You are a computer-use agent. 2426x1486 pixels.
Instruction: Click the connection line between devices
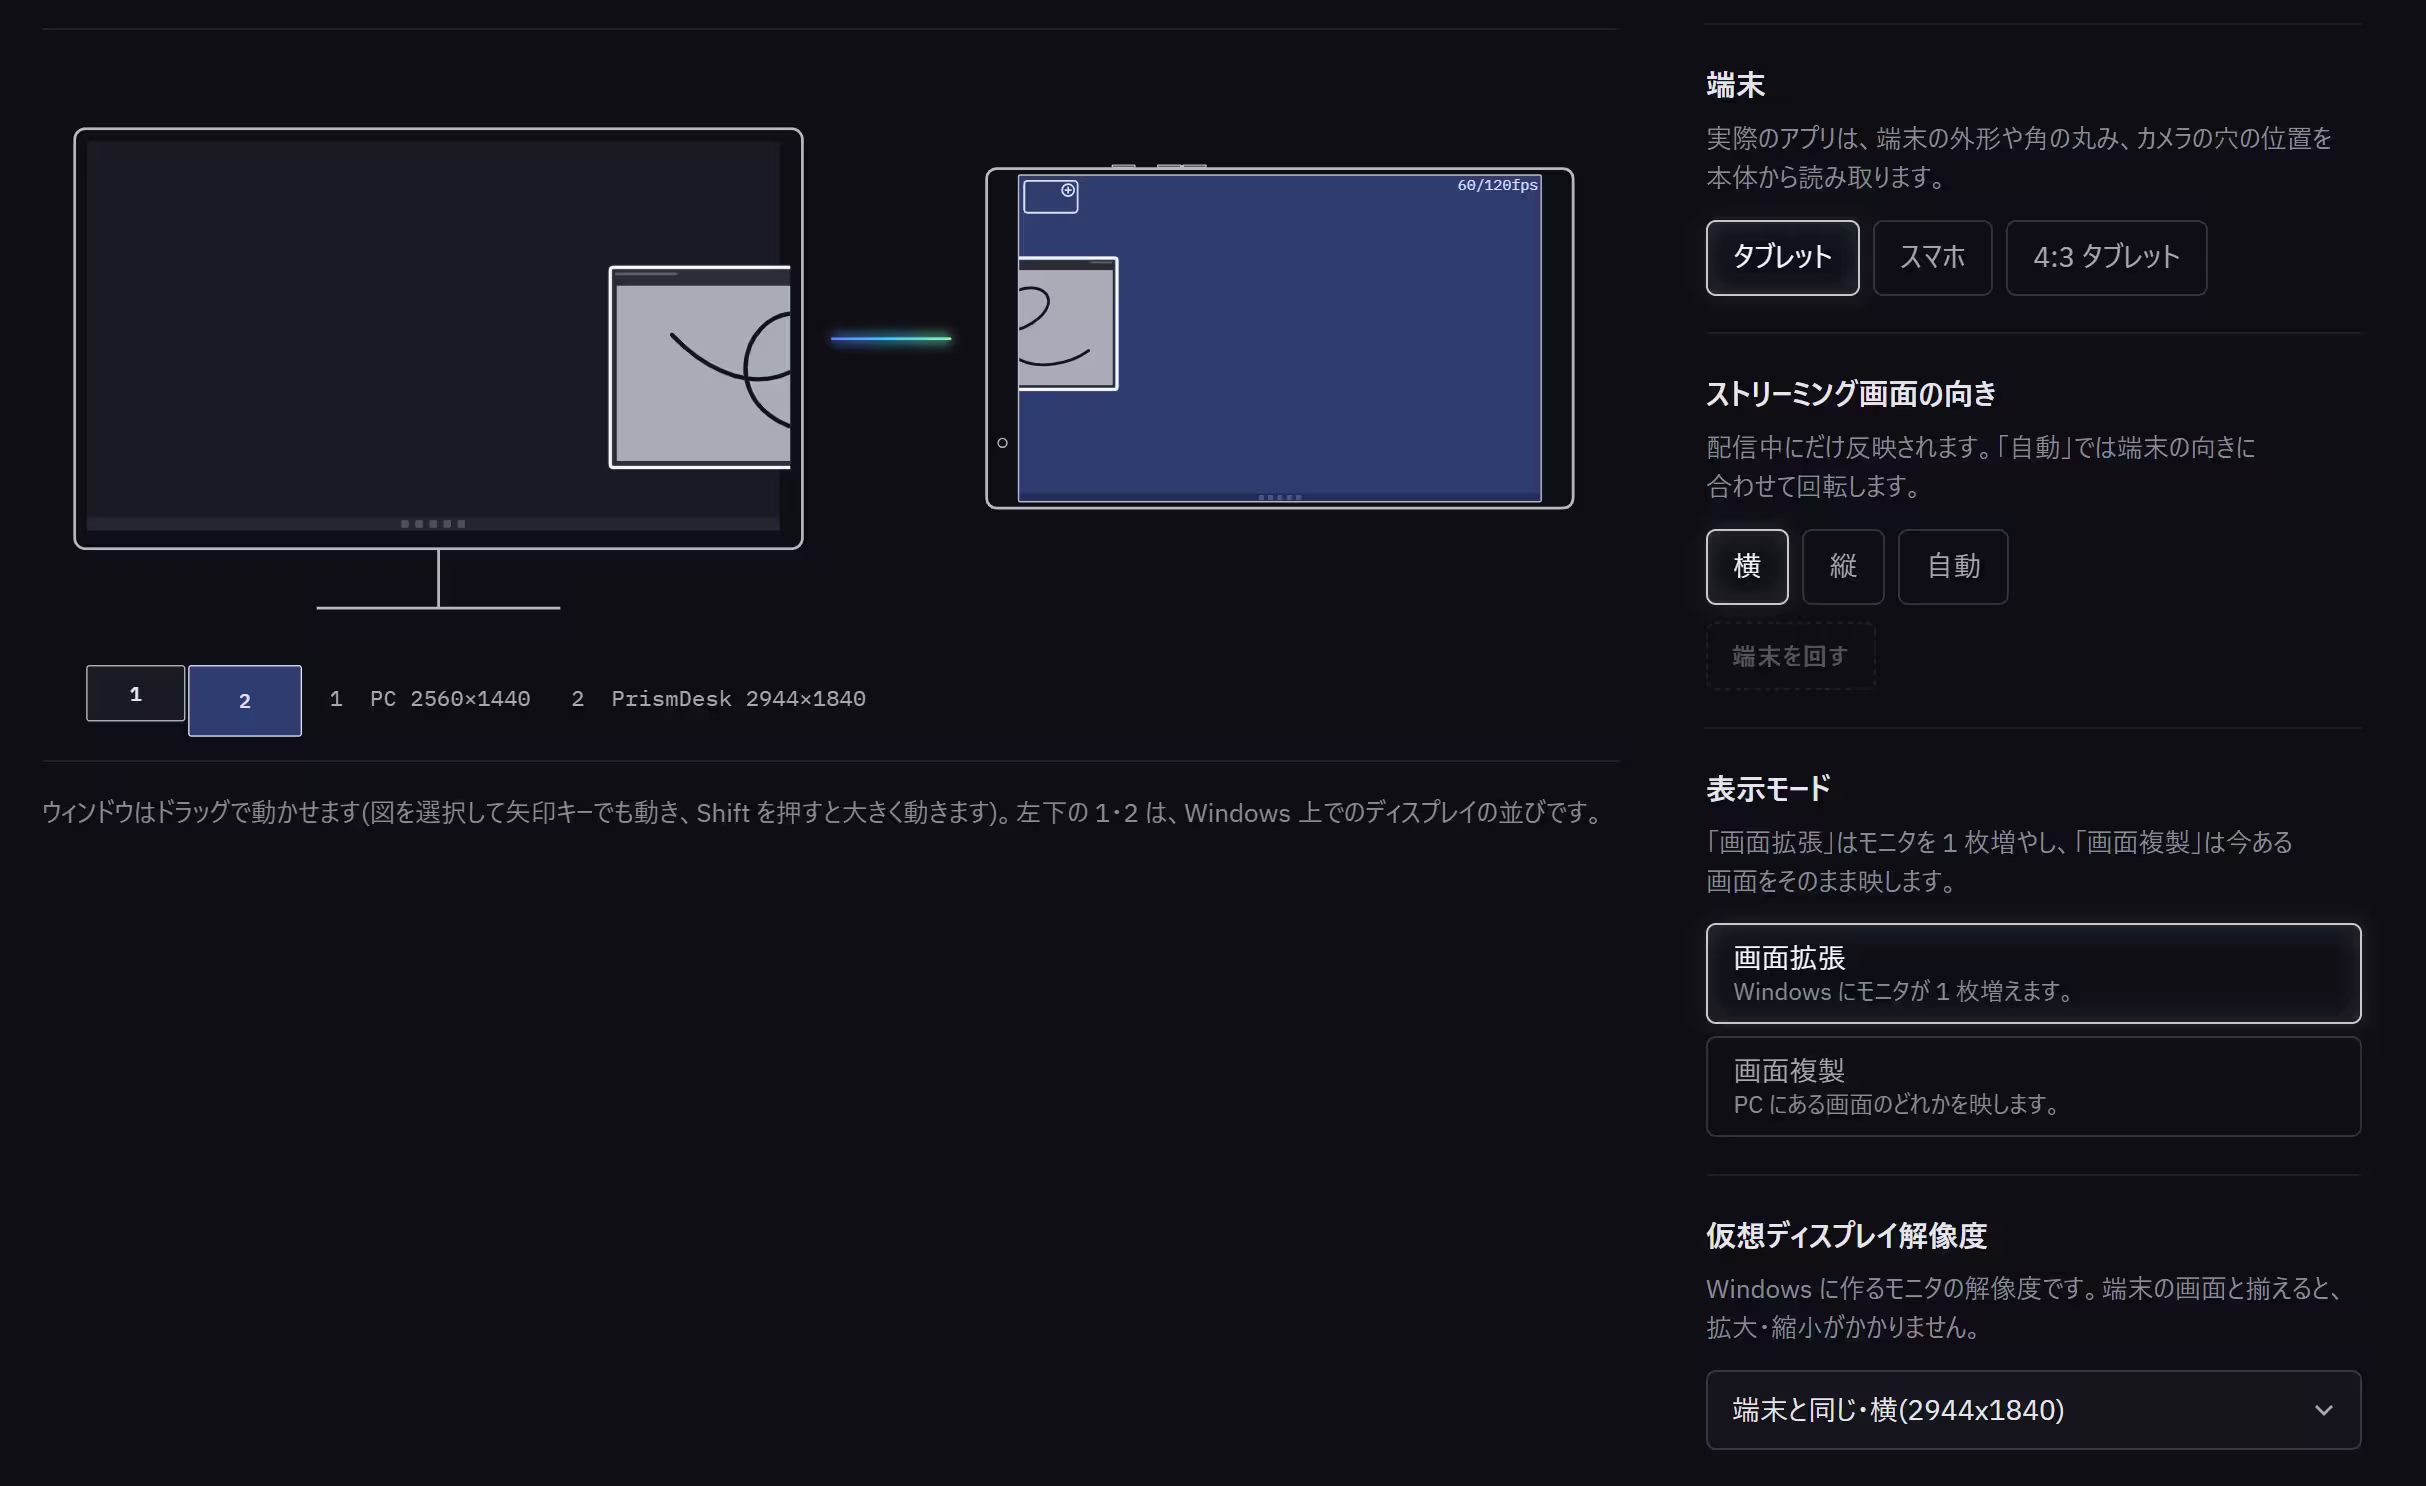click(890, 338)
